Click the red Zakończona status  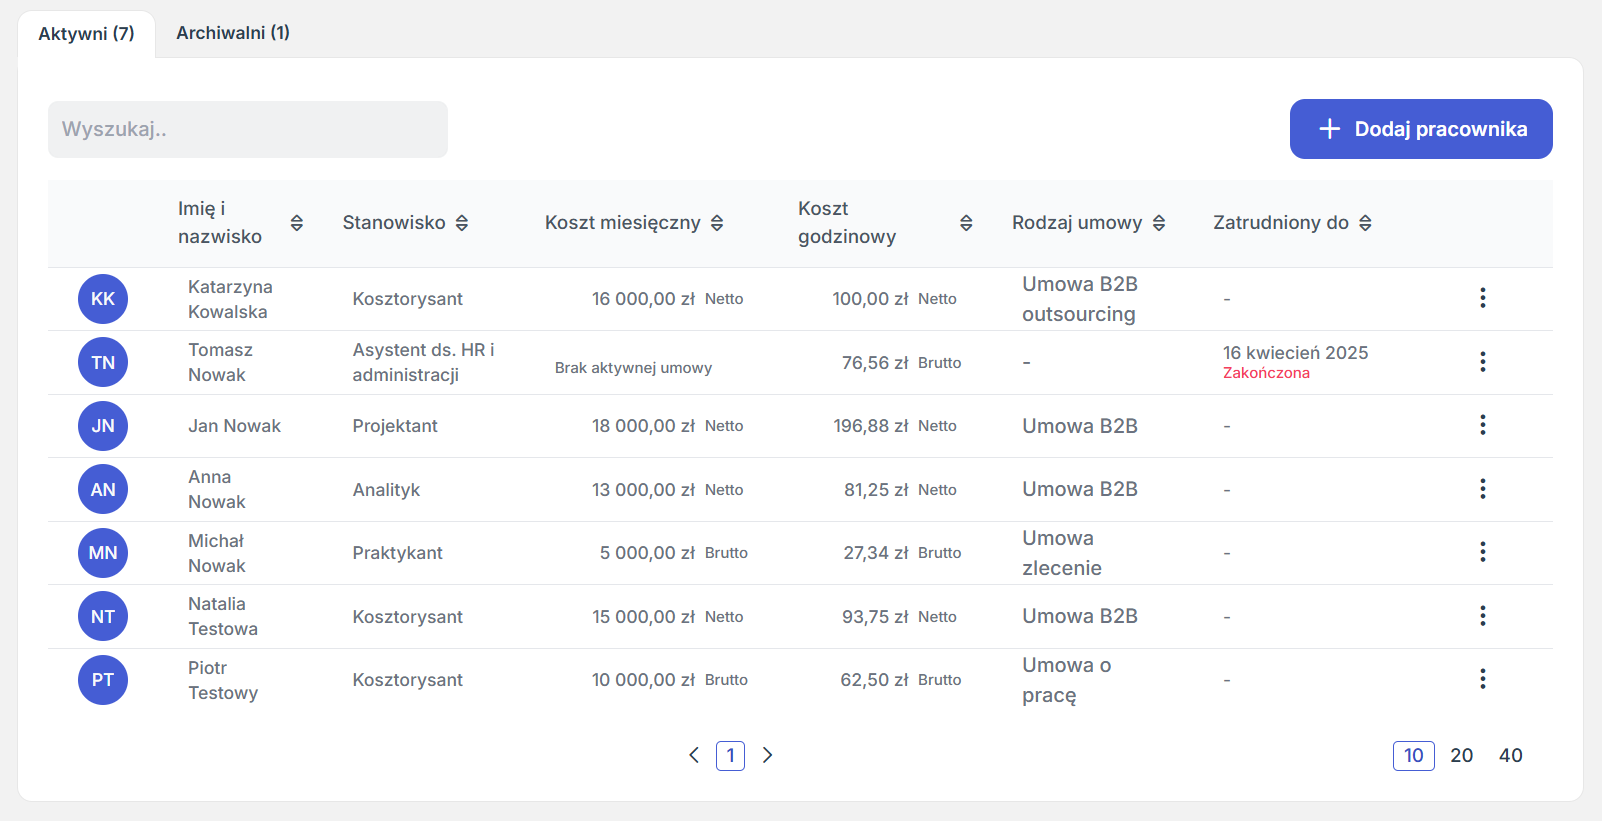tap(1266, 373)
